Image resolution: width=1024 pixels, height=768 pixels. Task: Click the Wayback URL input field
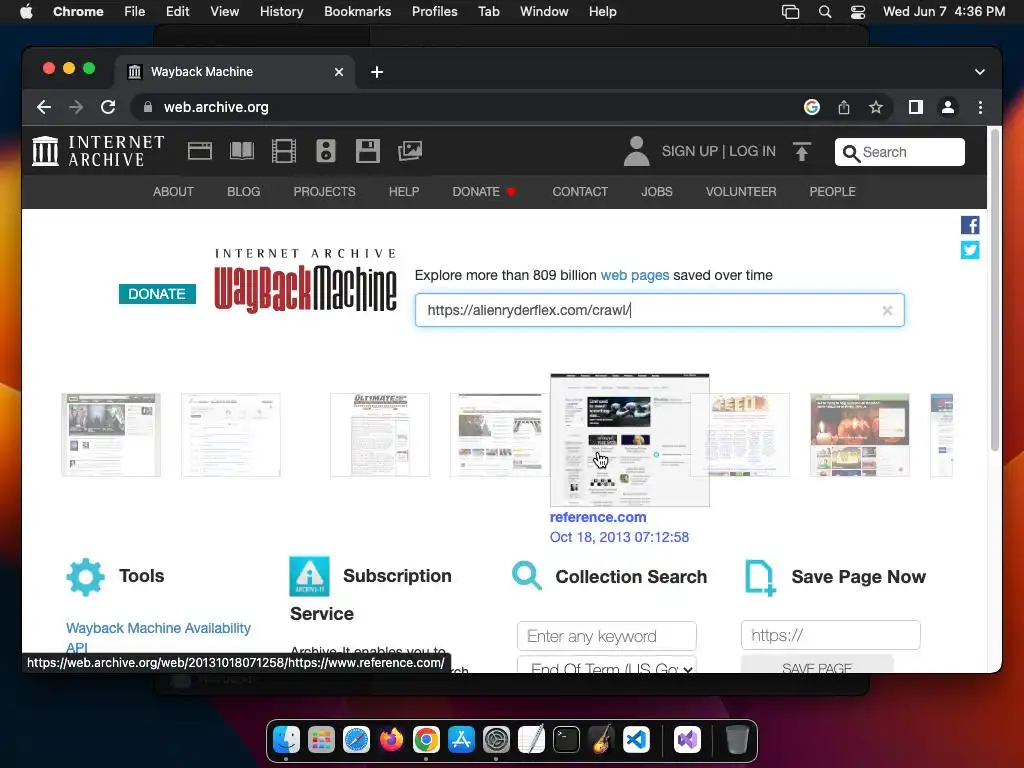coord(659,310)
